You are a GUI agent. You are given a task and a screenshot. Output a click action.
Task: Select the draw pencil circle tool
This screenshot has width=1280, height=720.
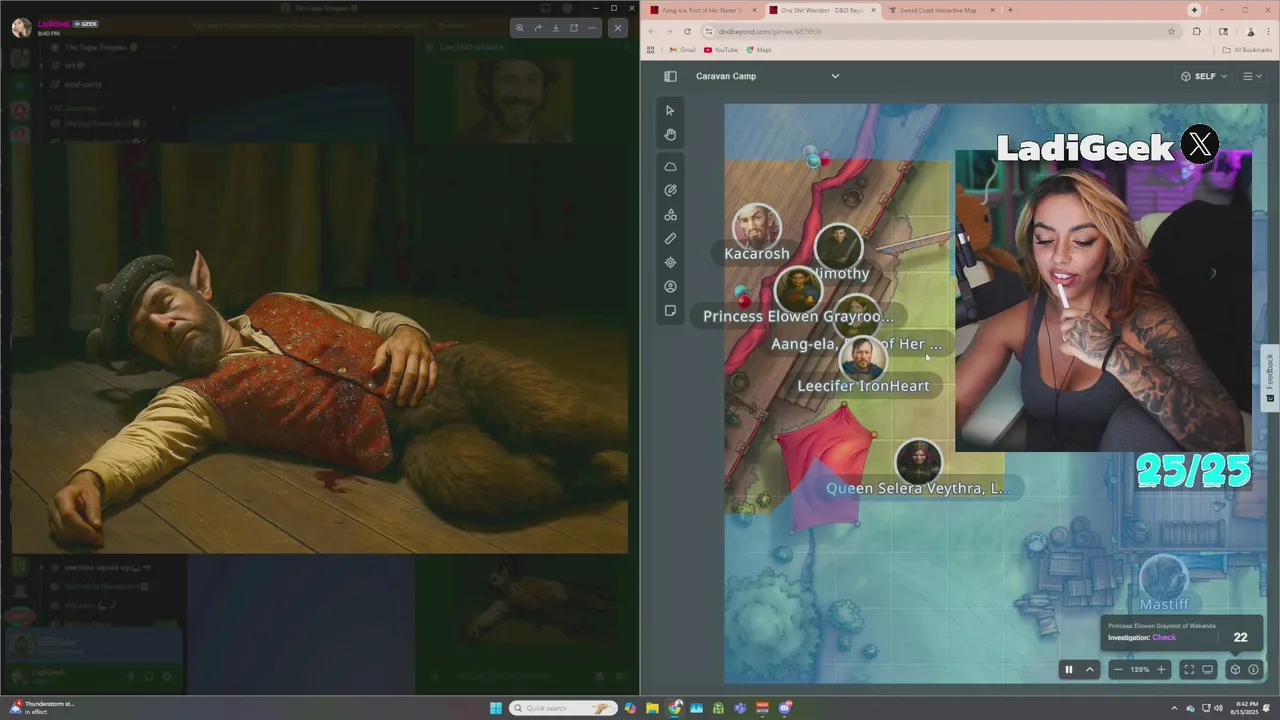click(670, 190)
